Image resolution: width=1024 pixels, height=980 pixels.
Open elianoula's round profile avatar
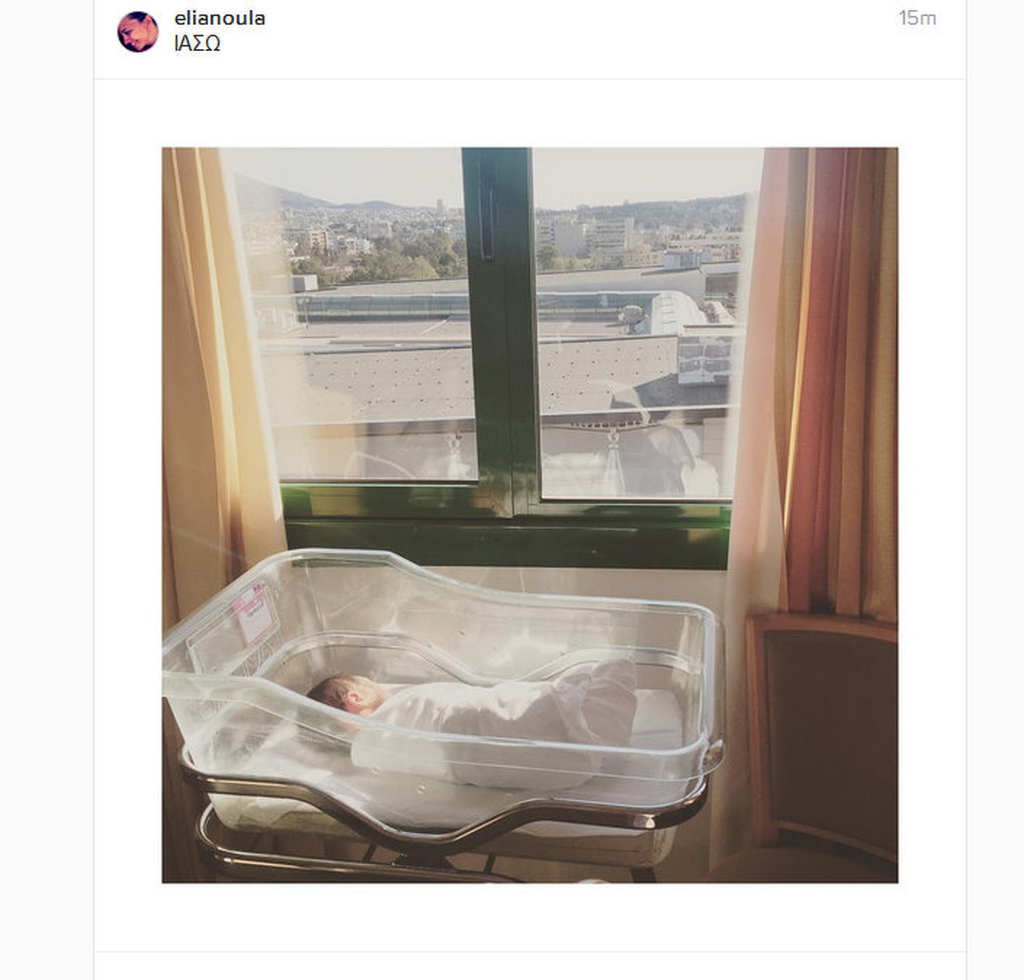[138, 31]
